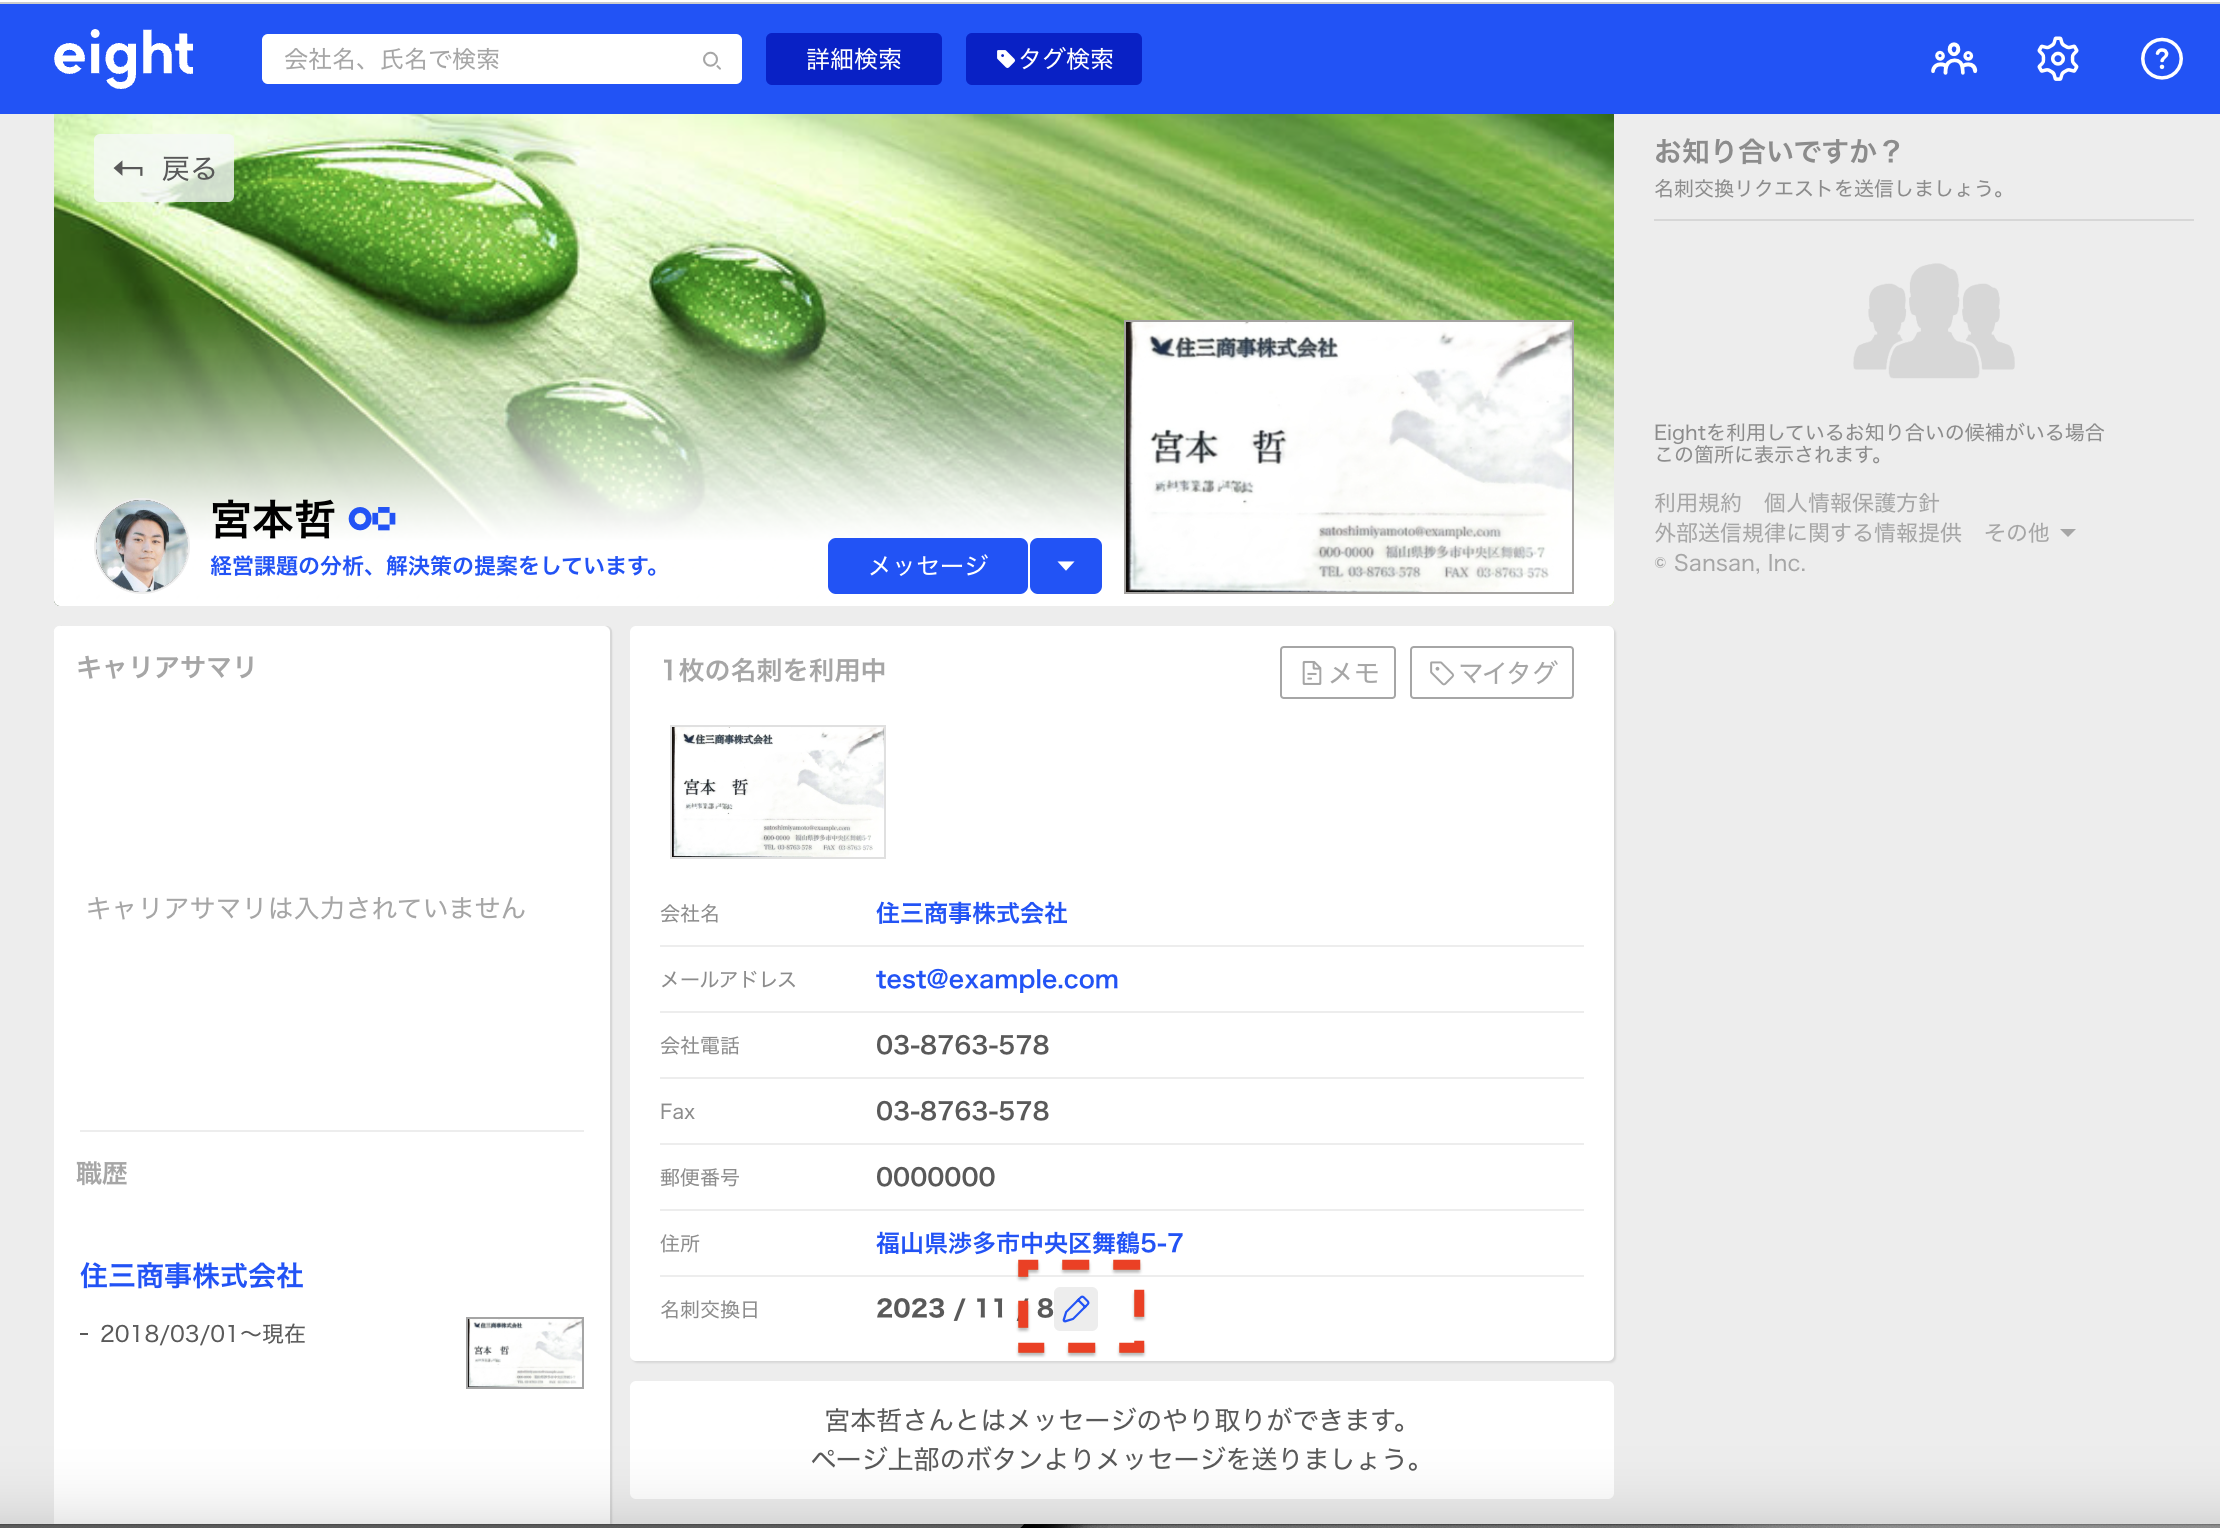Click the address link 福山県渉多市中央区舞鶴5-7
The height and width of the screenshot is (1528, 2220).
[x=1027, y=1243]
